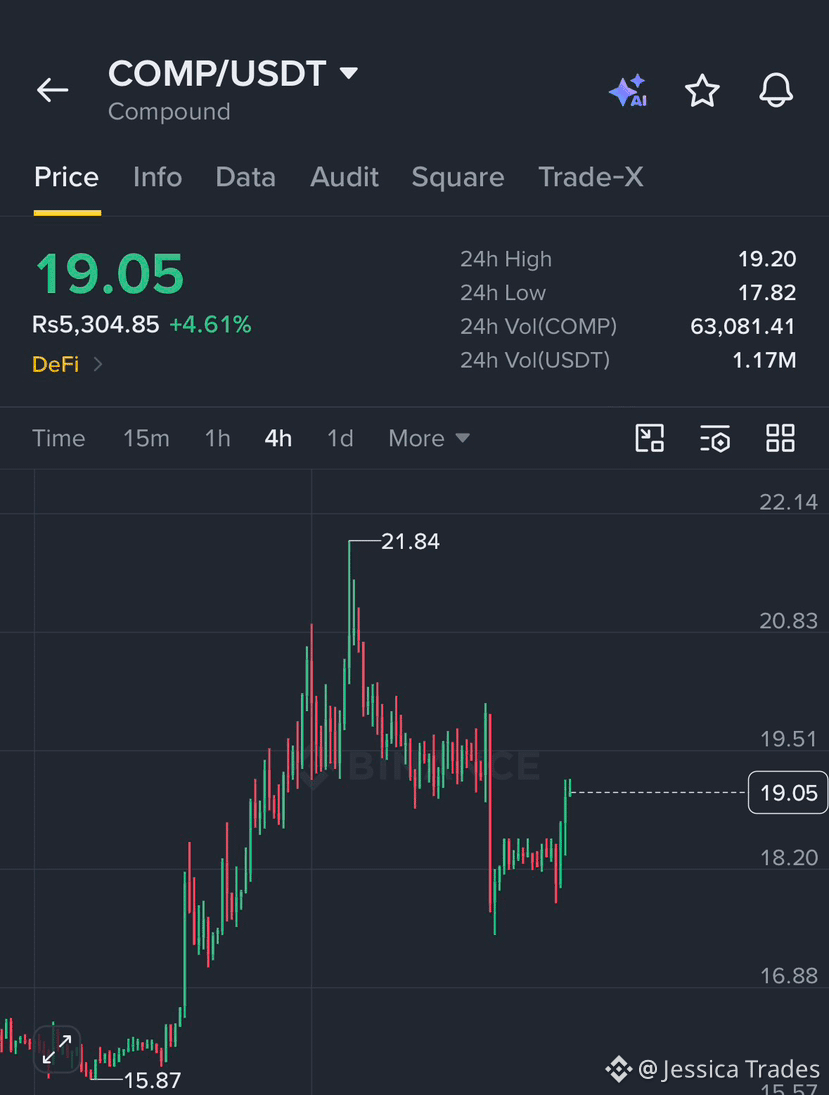Choose the Time line chart view
This screenshot has height=1095, width=829.
point(59,439)
